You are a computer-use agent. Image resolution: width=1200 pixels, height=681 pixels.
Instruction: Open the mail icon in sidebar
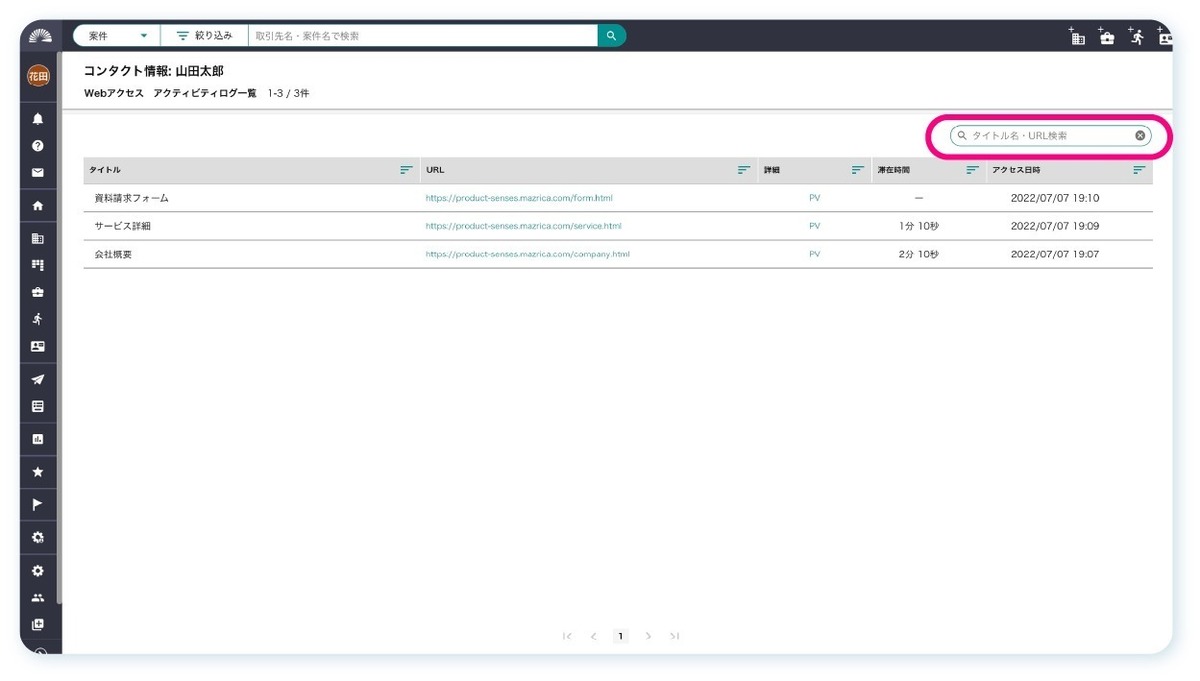(x=38, y=173)
